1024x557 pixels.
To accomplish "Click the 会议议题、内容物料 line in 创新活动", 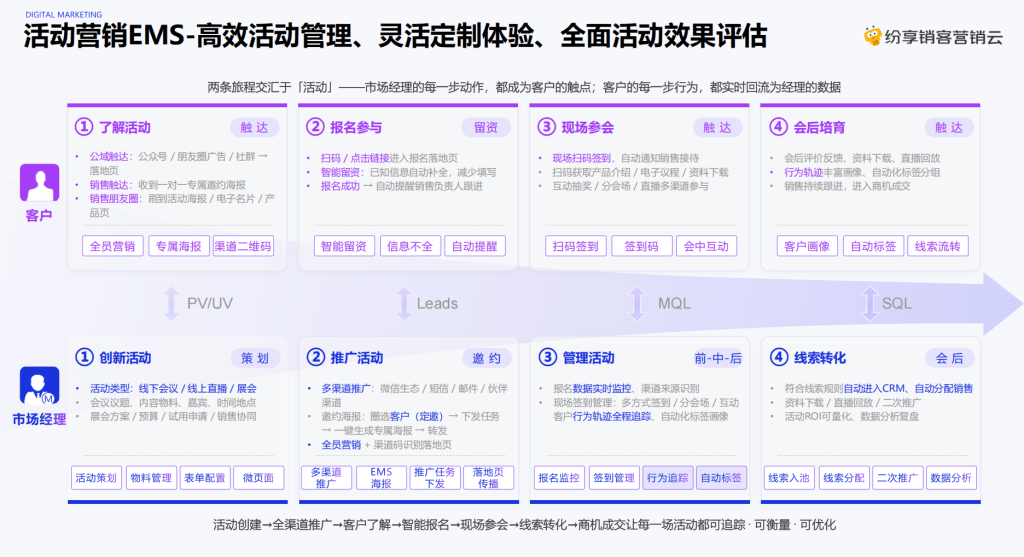I will [173, 403].
